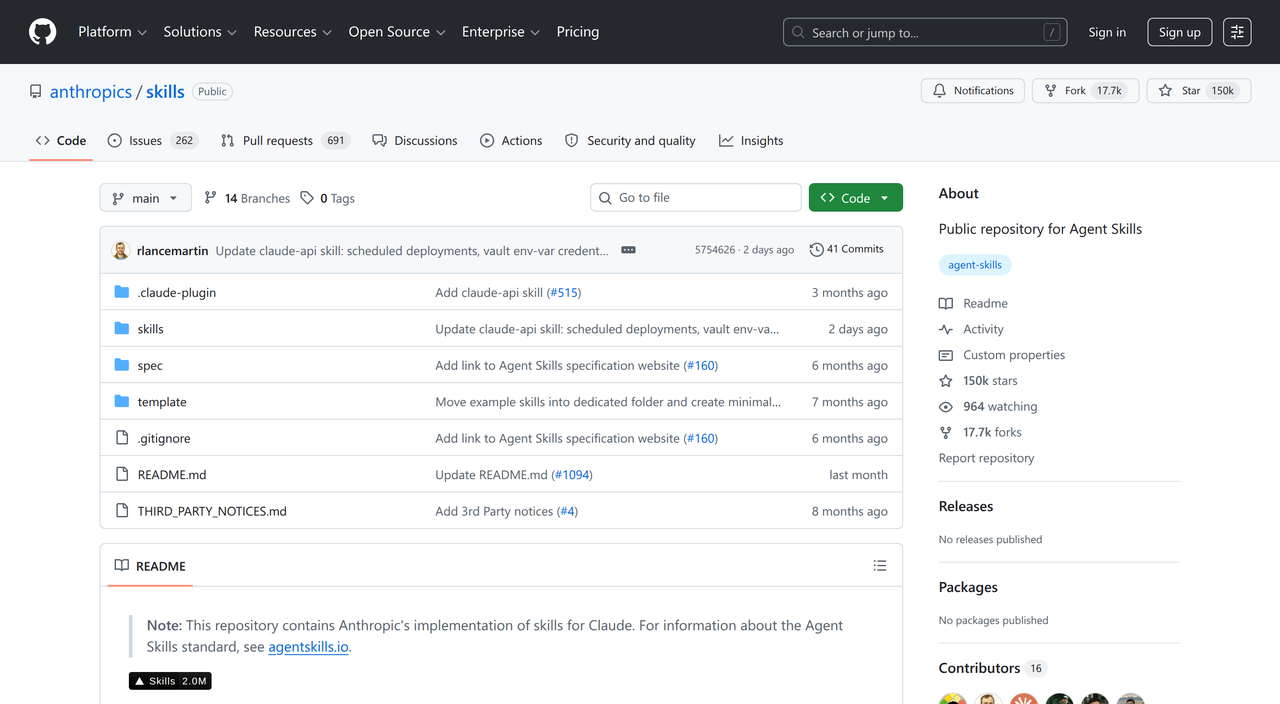Click the watching eye icon

946,407
